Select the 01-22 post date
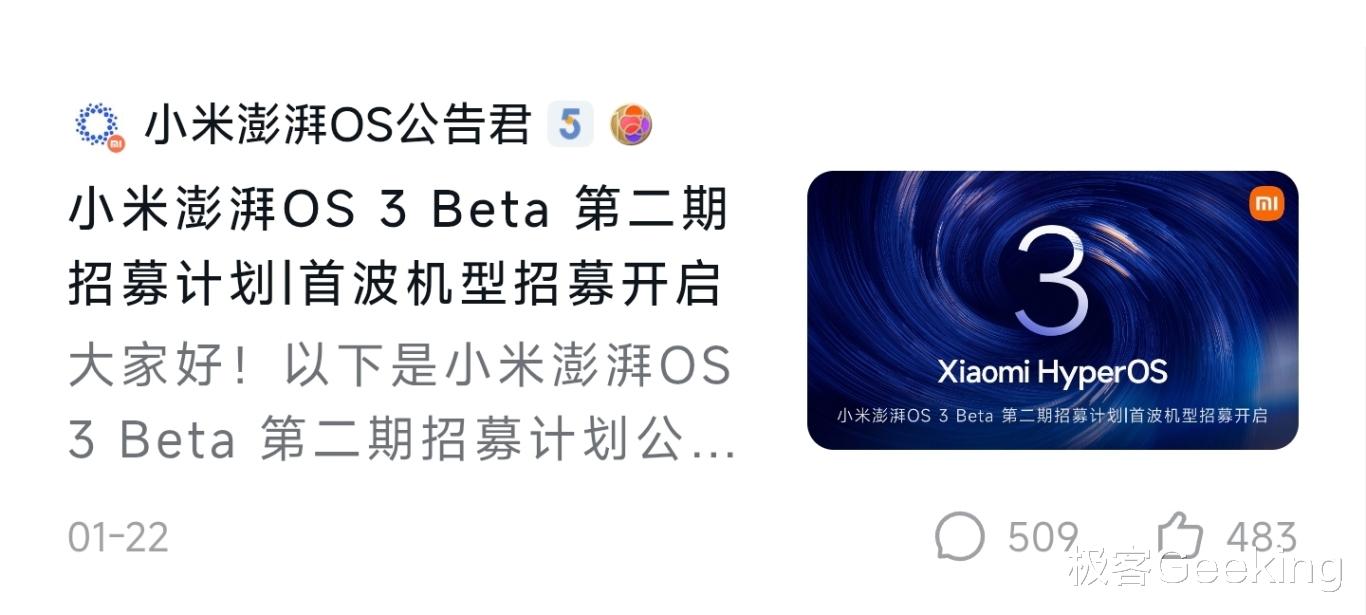 tap(118, 537)
